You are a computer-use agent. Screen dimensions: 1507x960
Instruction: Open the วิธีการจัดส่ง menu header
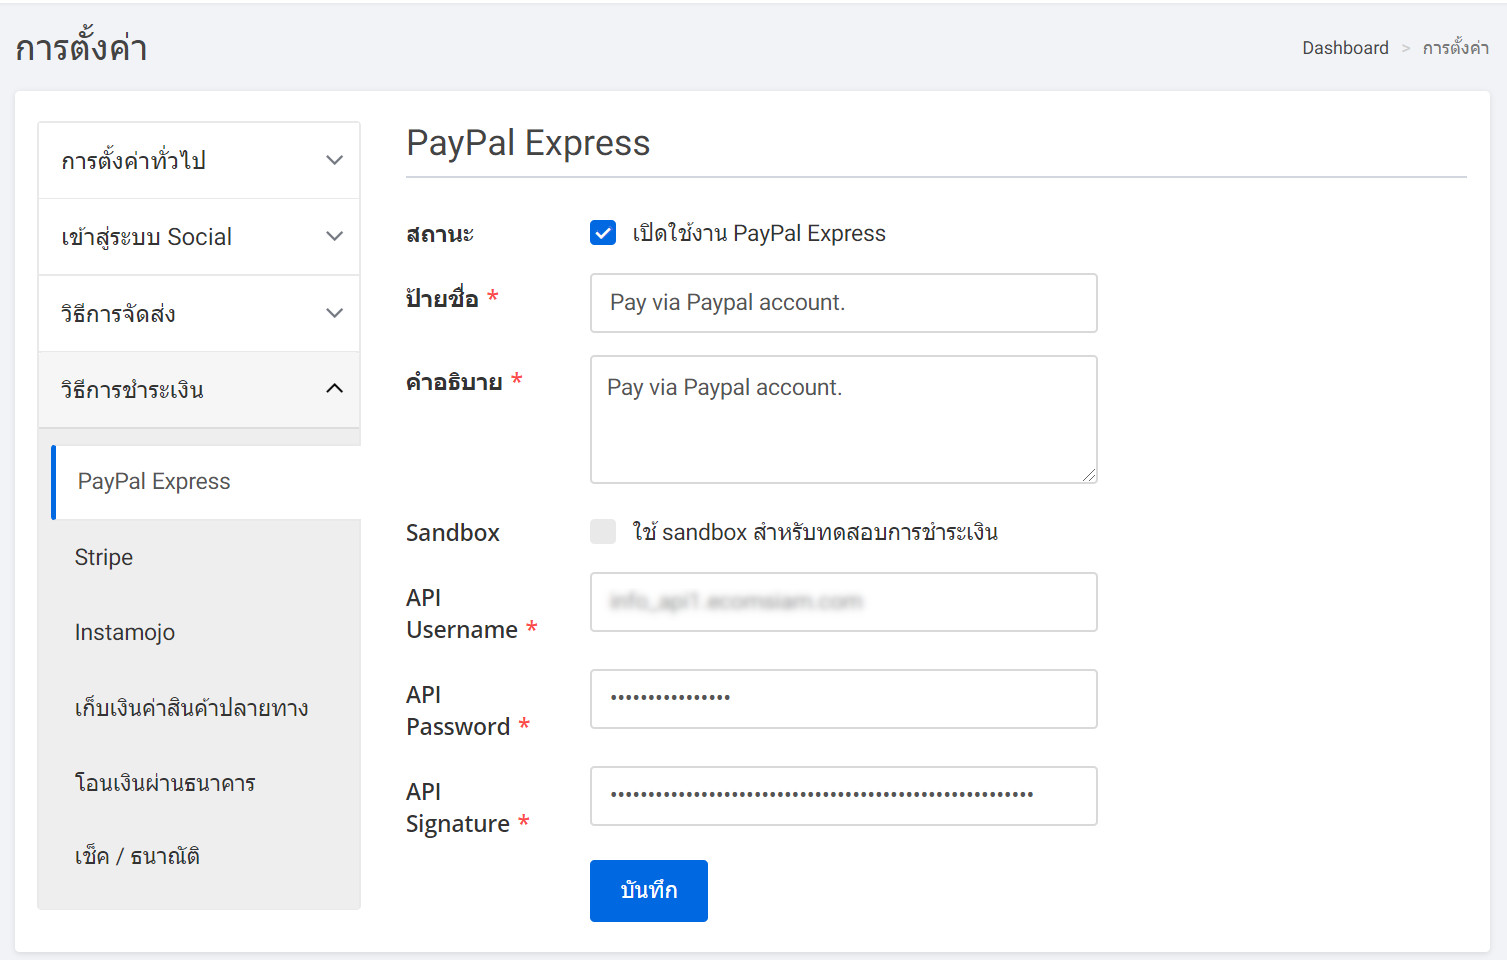(x=199, y=313)
